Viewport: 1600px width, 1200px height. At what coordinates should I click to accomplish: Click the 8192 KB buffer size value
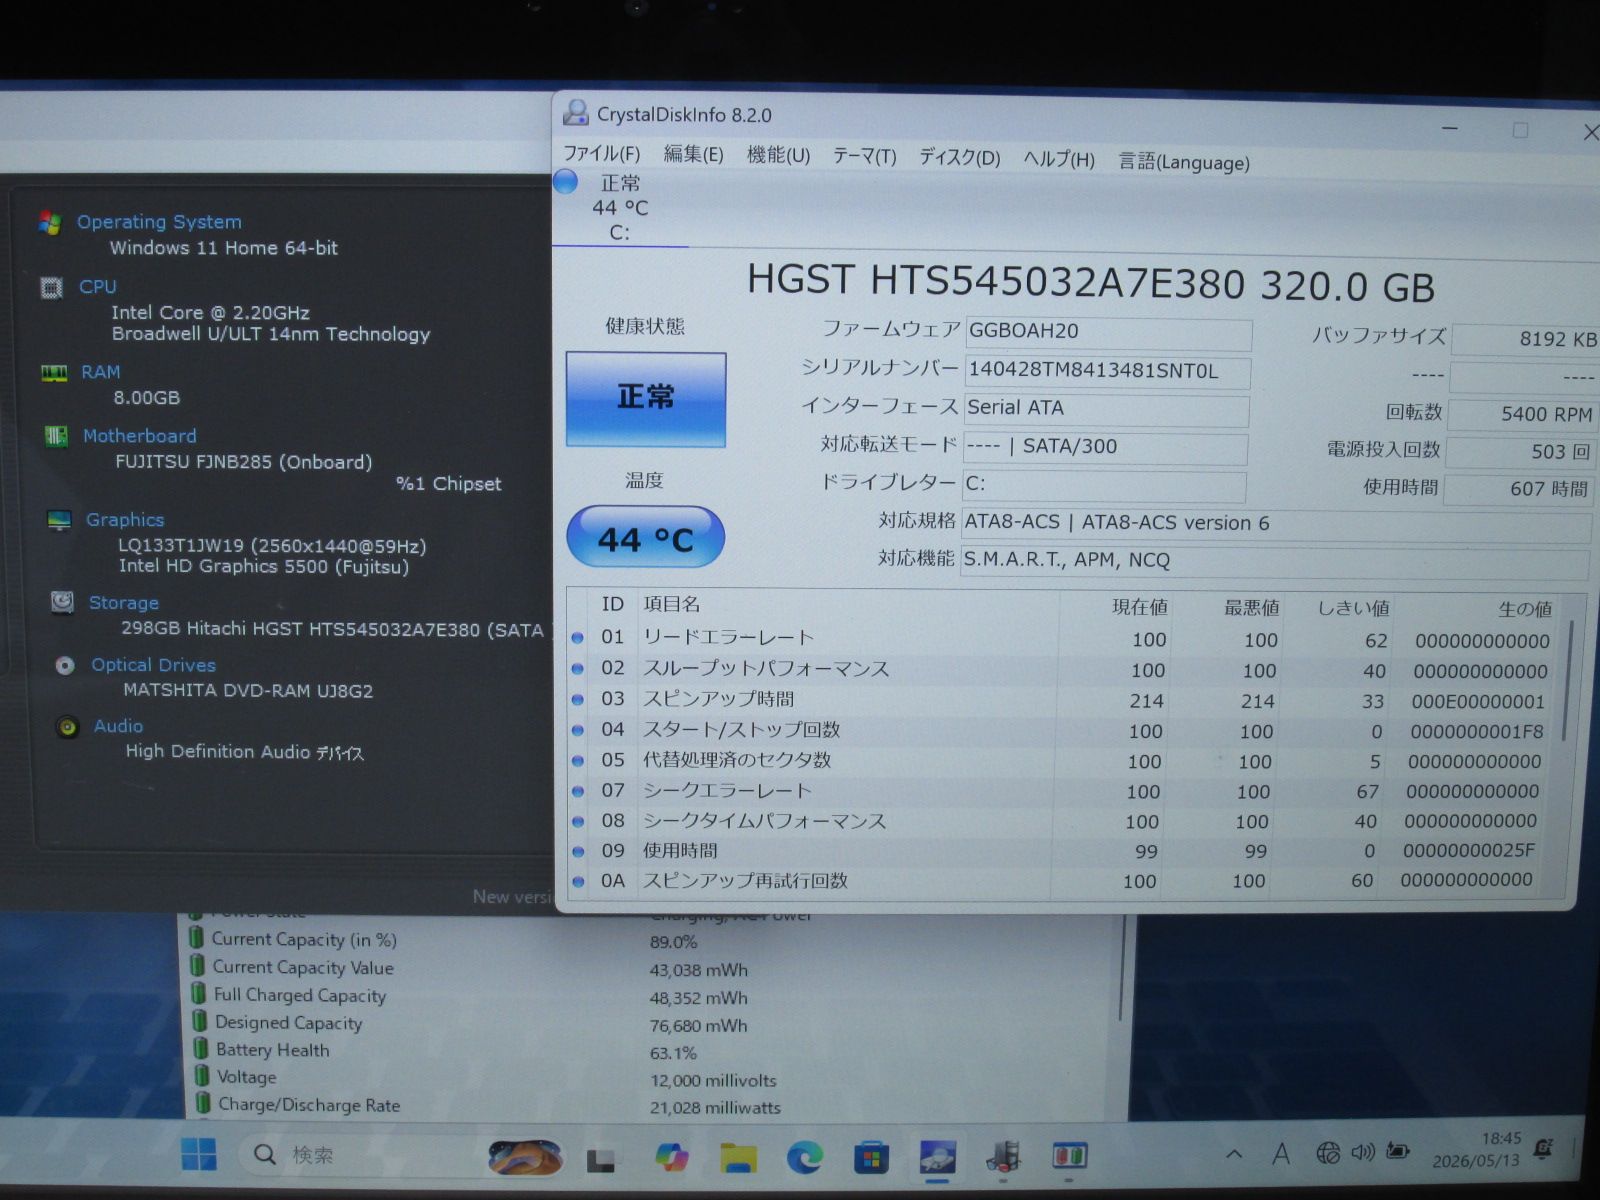point(1525,339)
